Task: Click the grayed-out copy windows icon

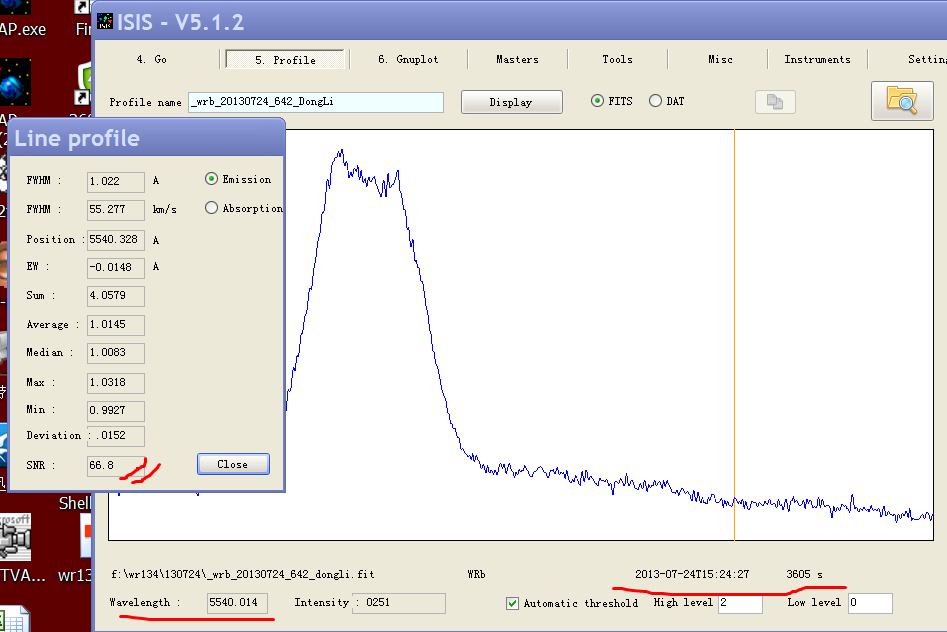Action: (x=774, y=101)
